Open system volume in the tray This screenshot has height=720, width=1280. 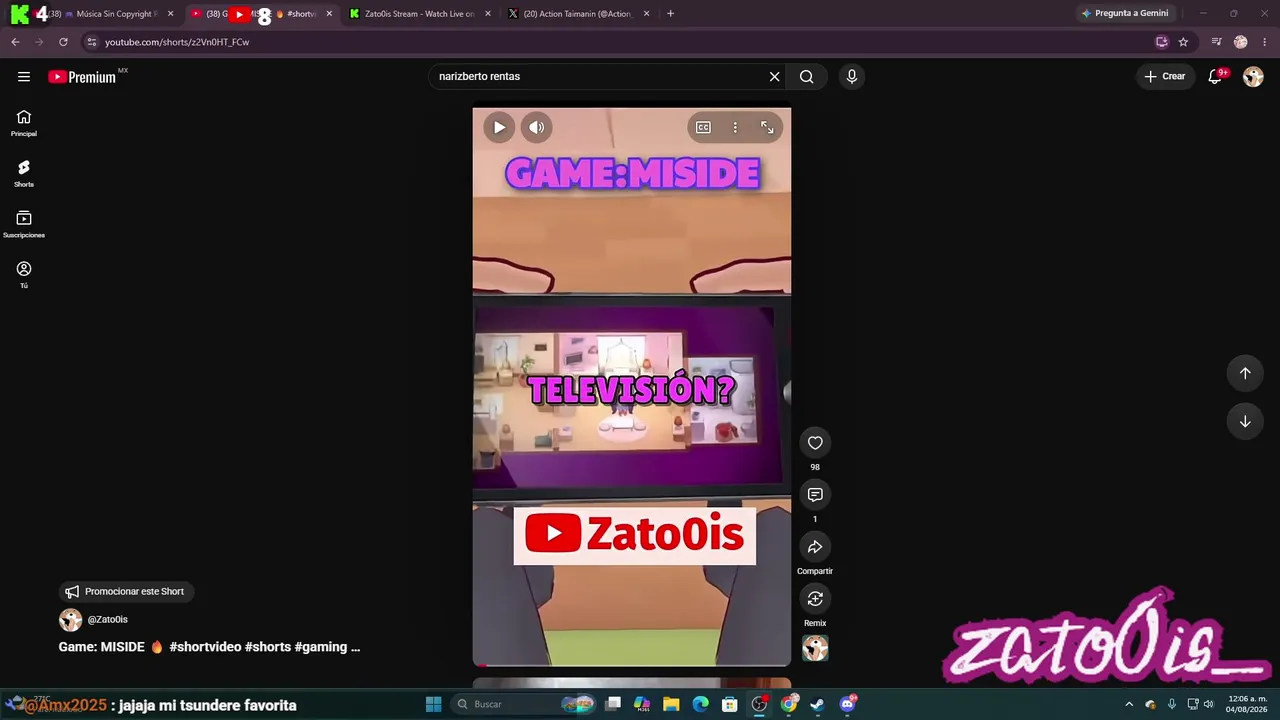coord(1209,704)
